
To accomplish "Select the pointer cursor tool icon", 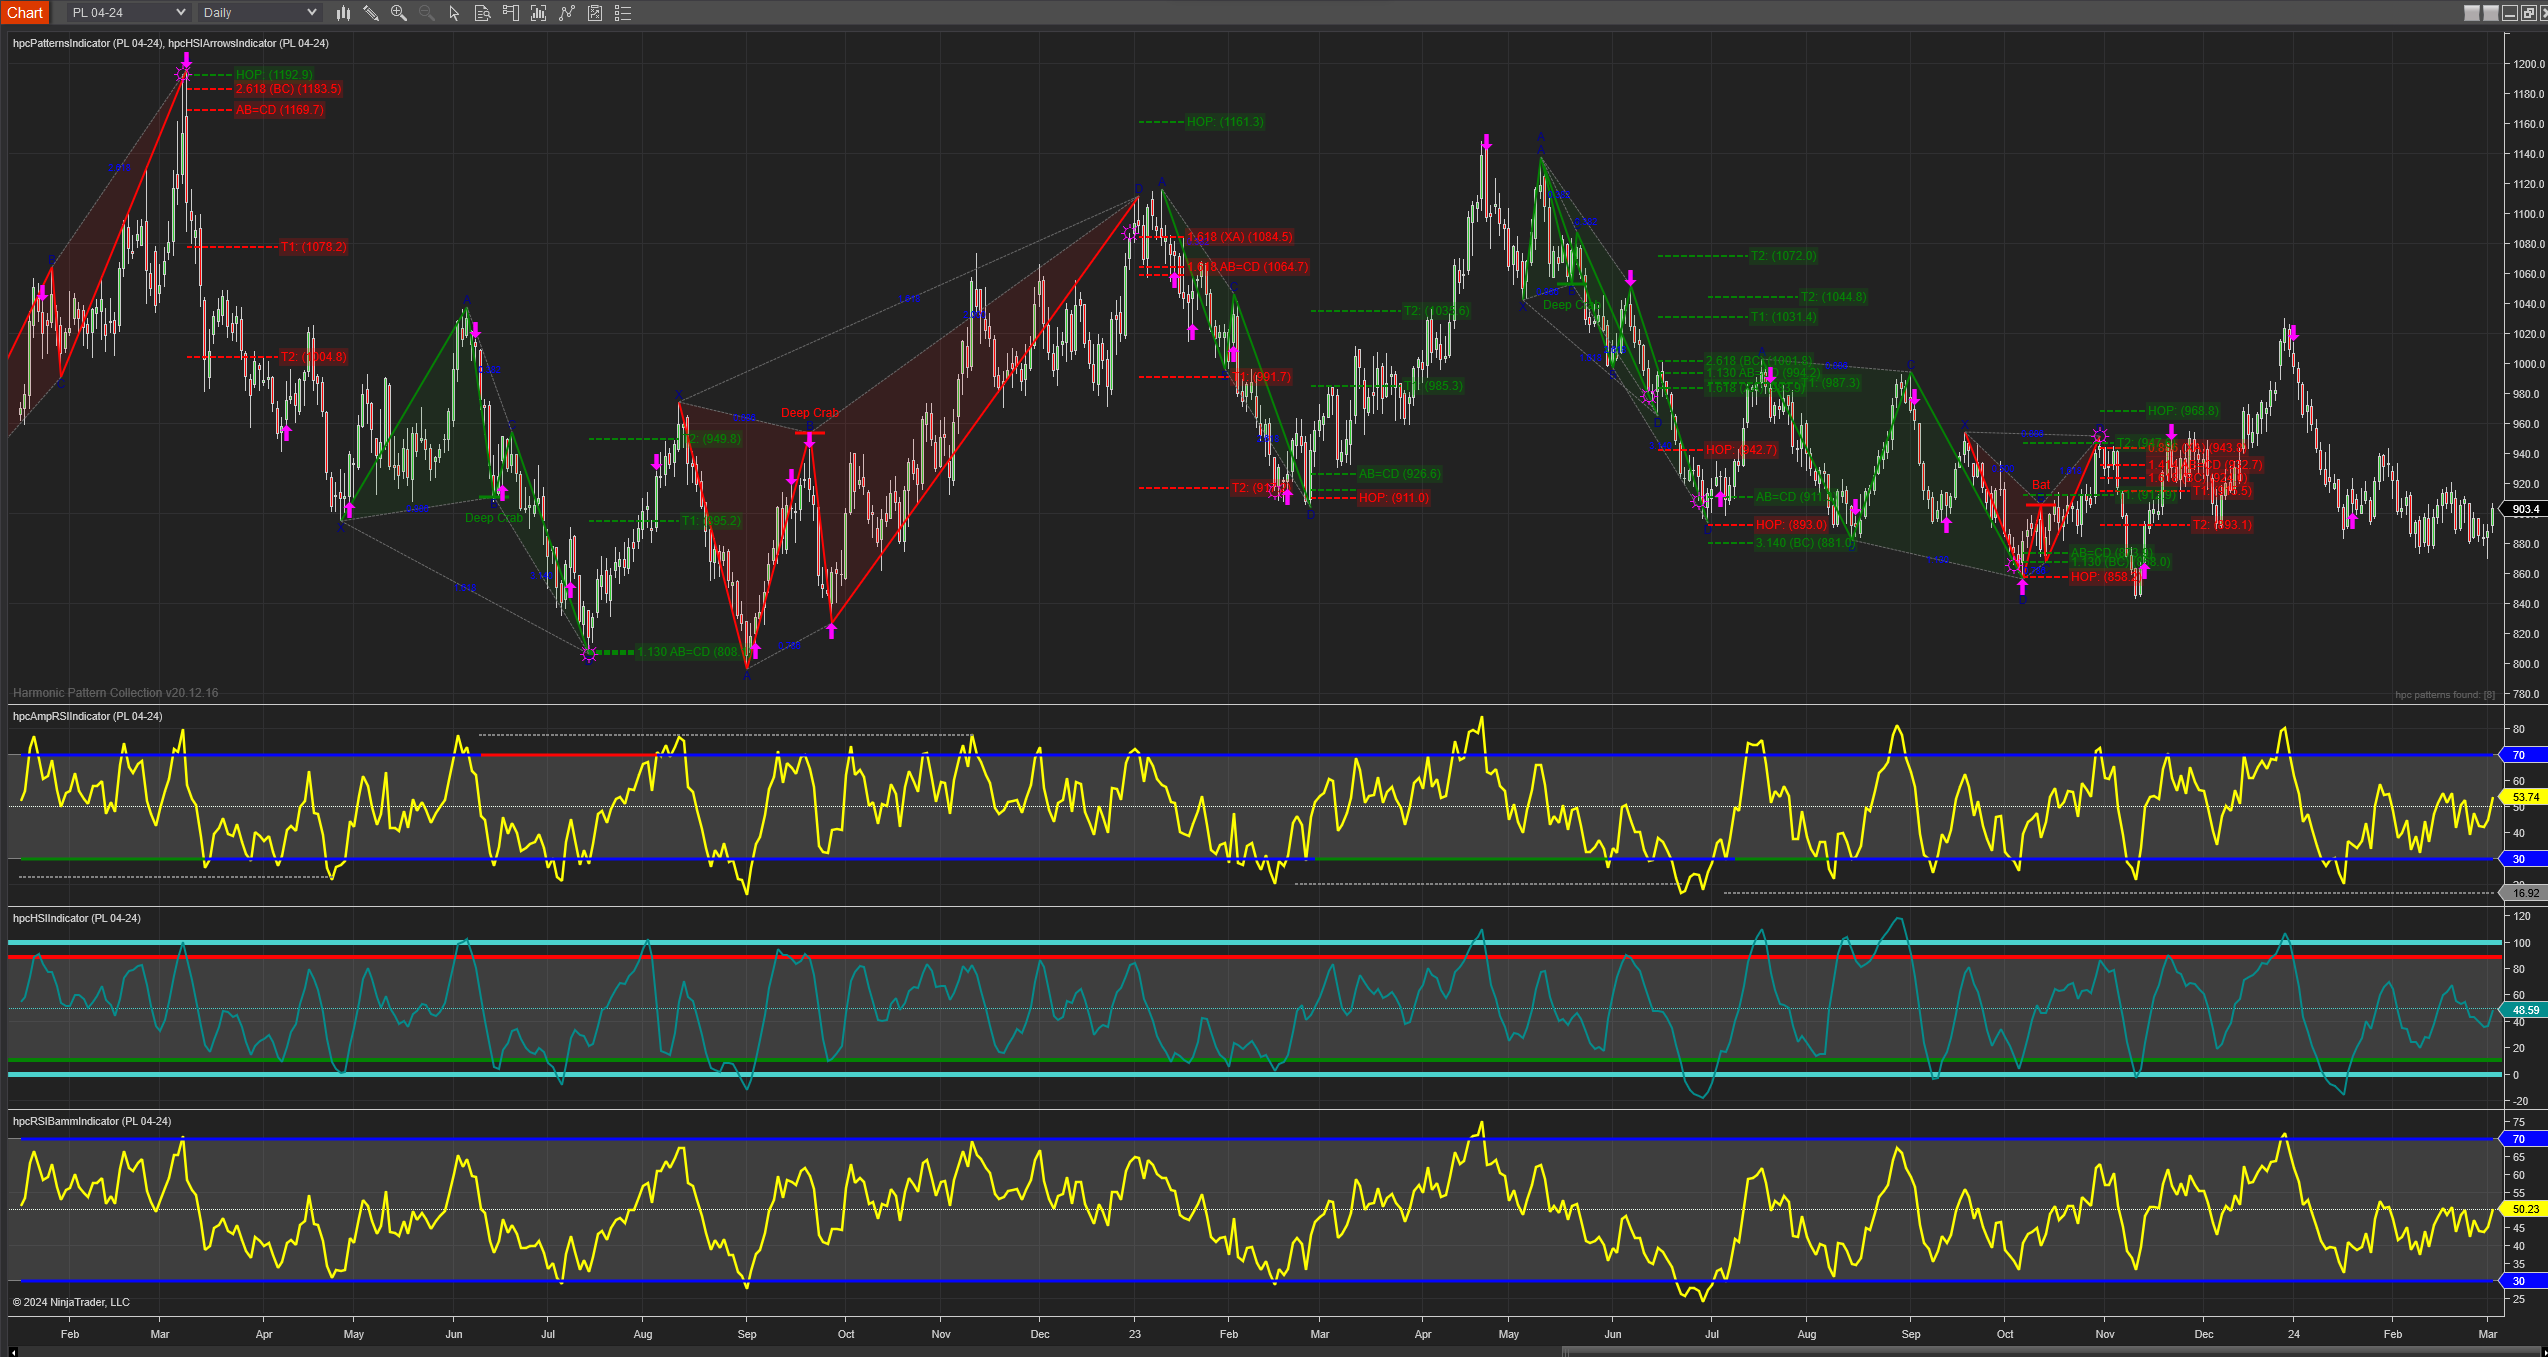I will pos(454,13).
